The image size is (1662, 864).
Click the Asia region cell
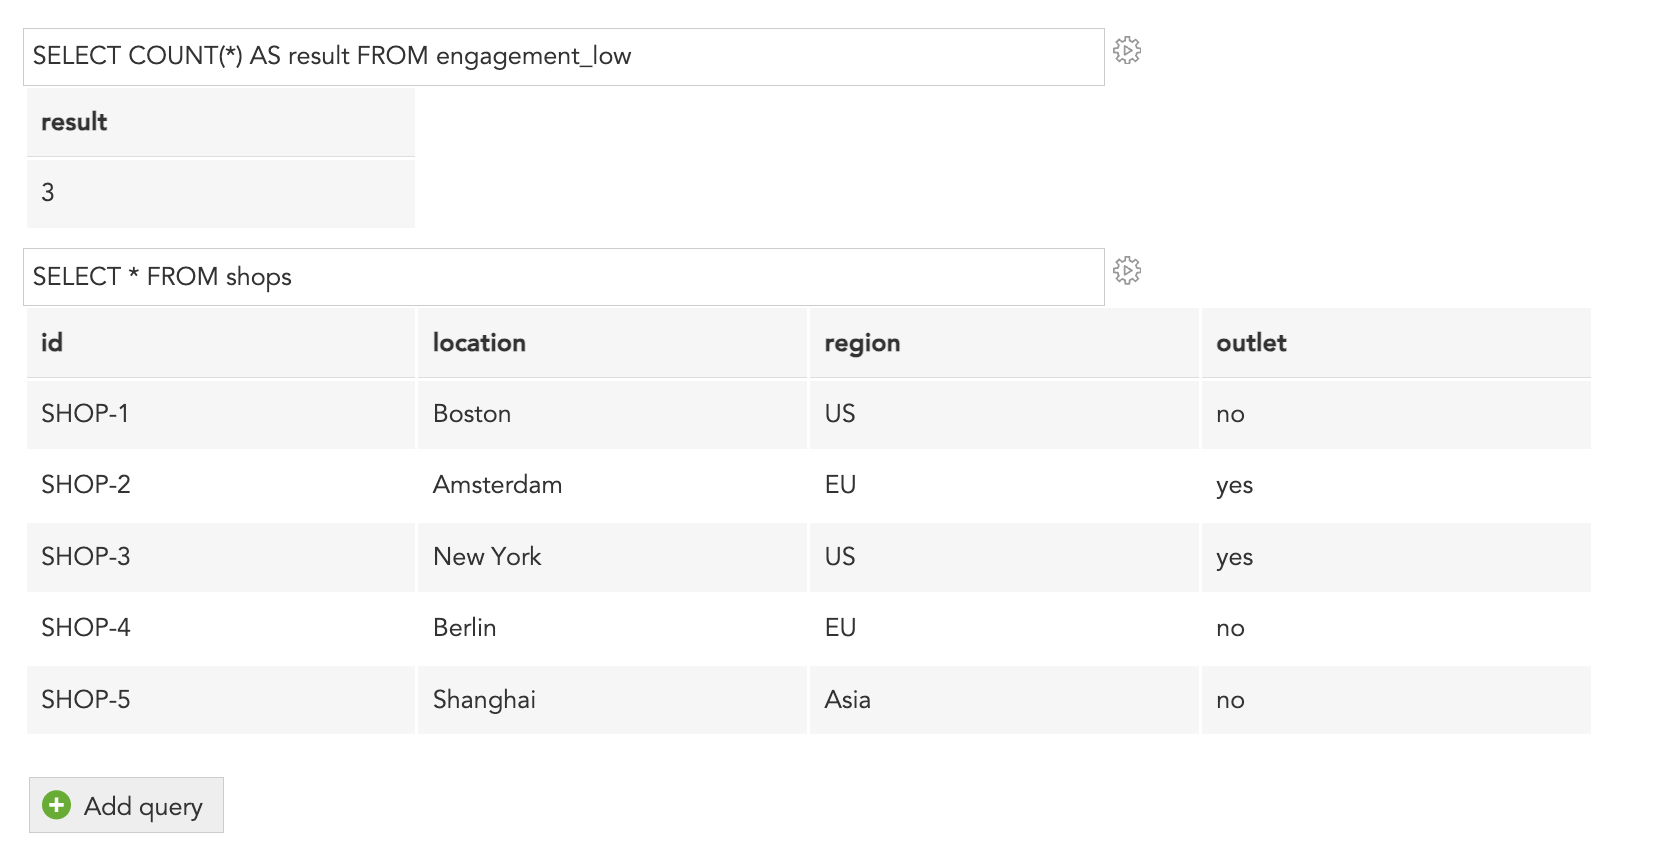[x=1004, y=700]
